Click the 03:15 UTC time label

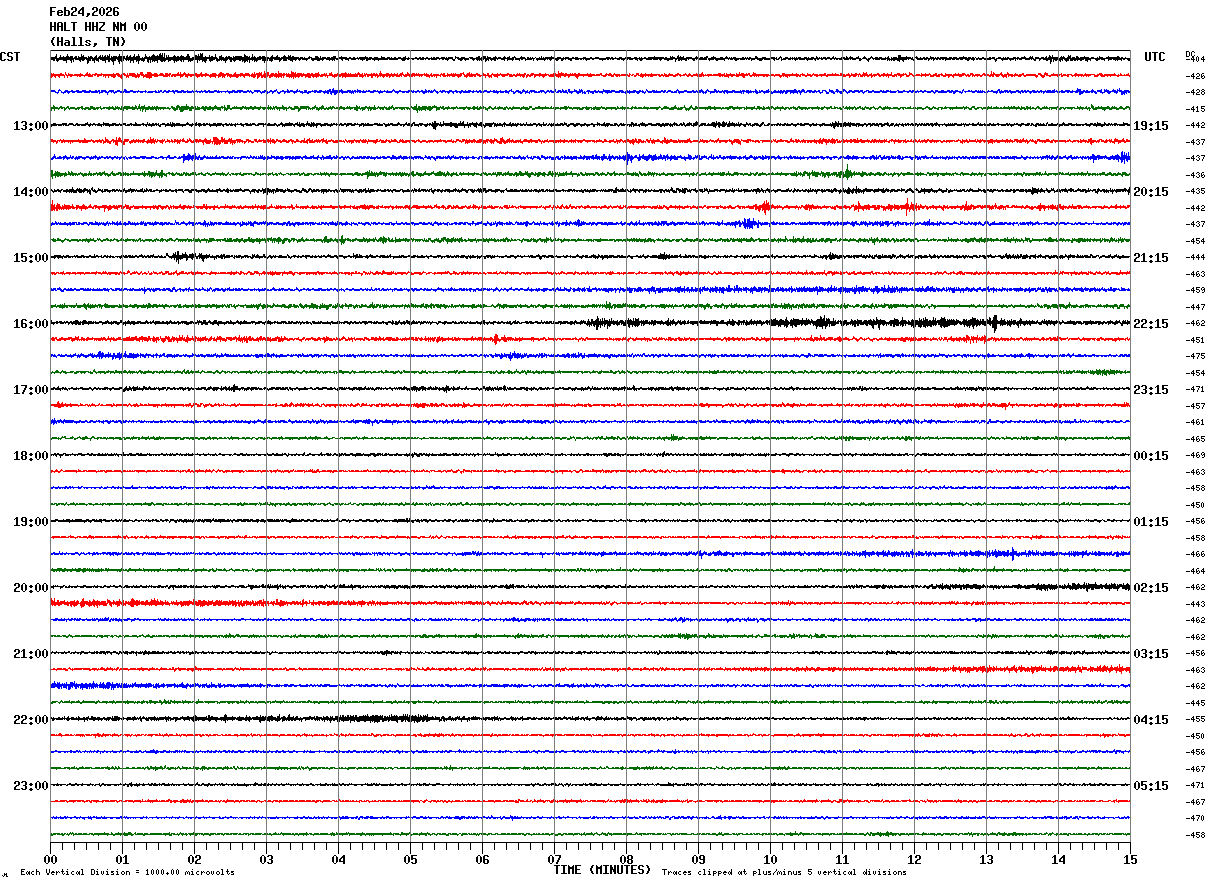click(x=1151, y=654)
